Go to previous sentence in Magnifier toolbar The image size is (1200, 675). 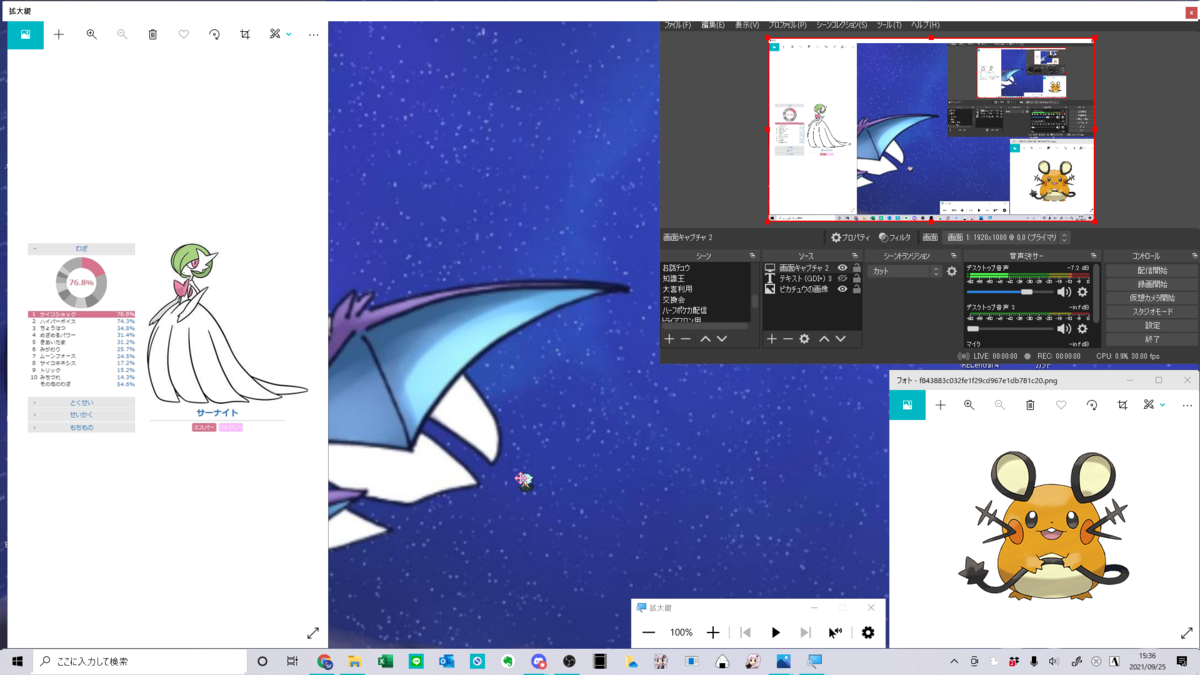[x=745, y=633]
